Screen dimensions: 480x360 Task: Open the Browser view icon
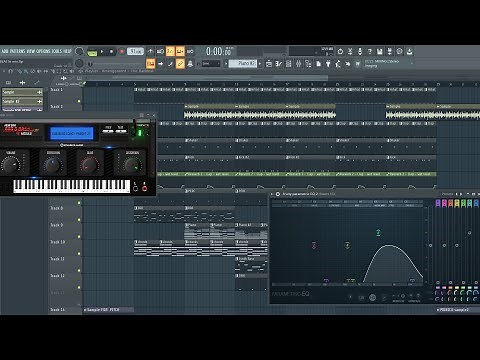[x=309, y=63]
